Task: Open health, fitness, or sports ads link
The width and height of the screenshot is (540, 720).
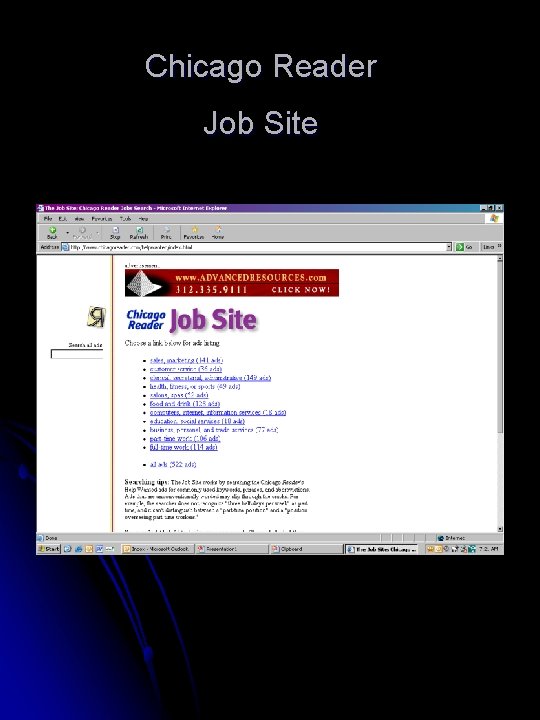Action: (195, 387)
